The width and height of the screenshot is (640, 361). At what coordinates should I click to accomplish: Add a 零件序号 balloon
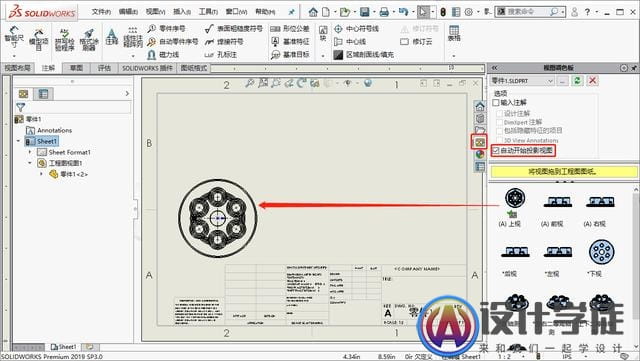pyautogui.click(x=167, y=29)
